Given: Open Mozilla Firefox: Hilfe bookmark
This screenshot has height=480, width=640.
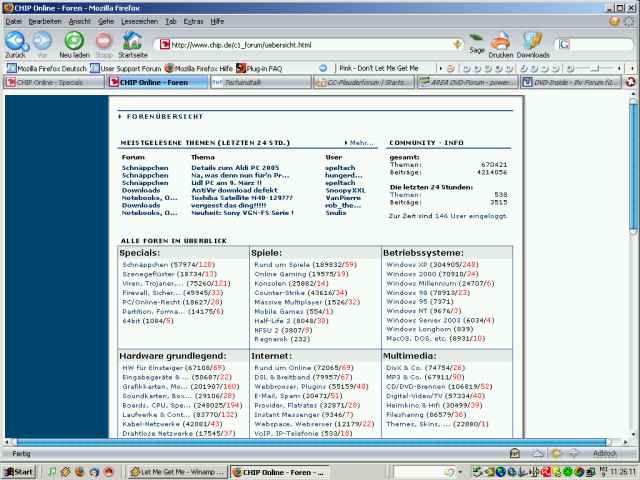Looking at the screenshot, I should 199,68.
